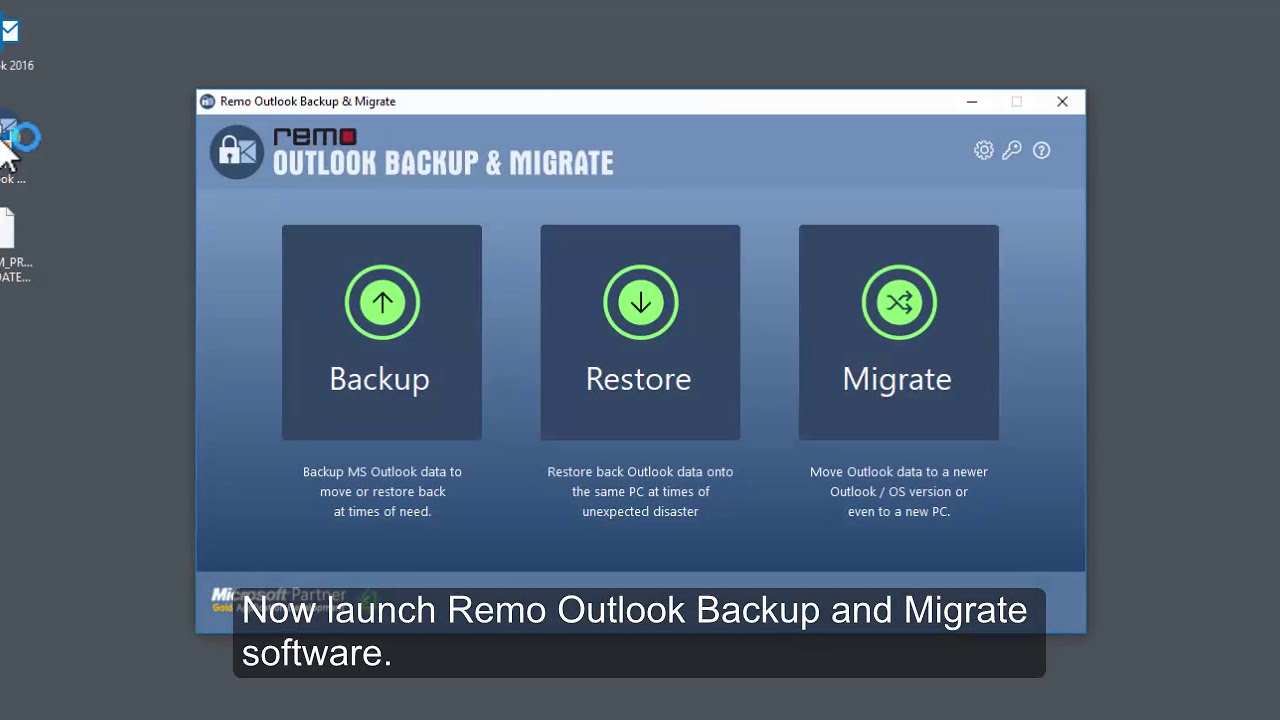Click the 'Backup MS Outlook data' description text
Screen dimensions: 1280x720
click(382, 491)
